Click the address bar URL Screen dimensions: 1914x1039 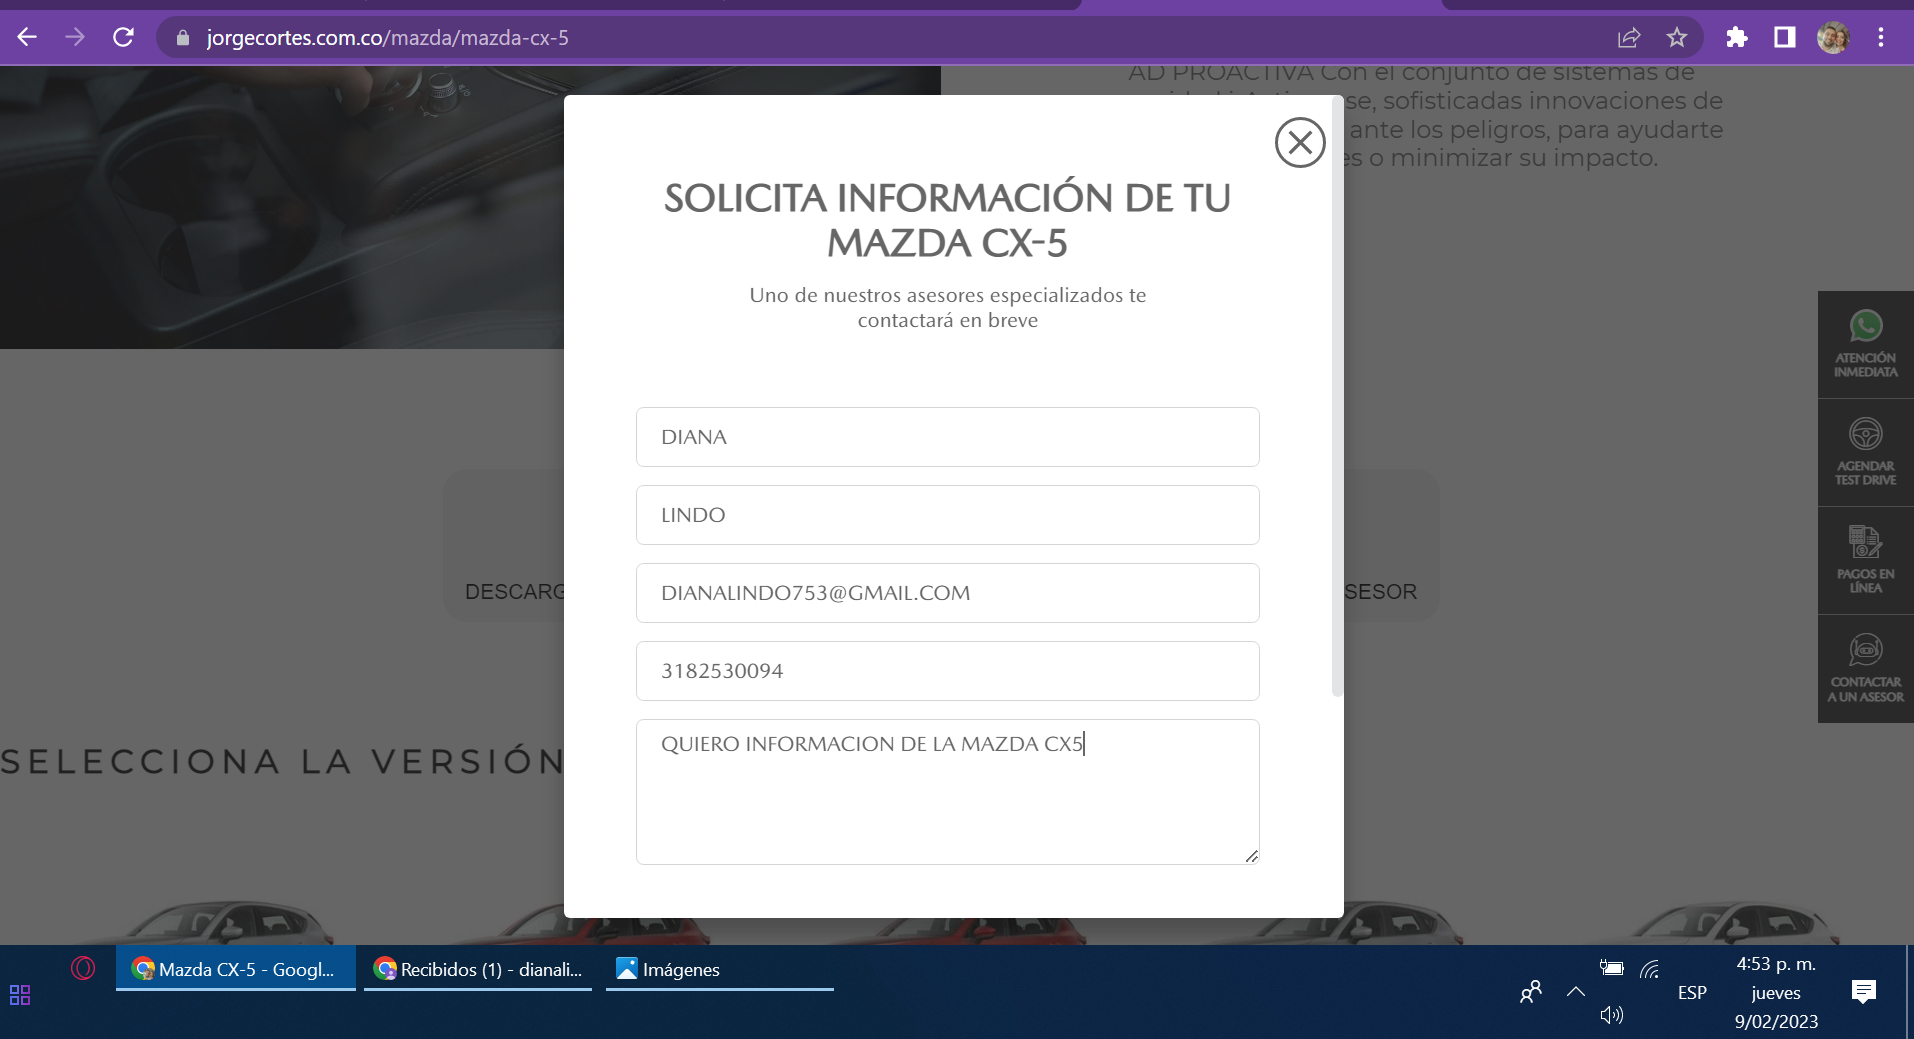point(387,38)
